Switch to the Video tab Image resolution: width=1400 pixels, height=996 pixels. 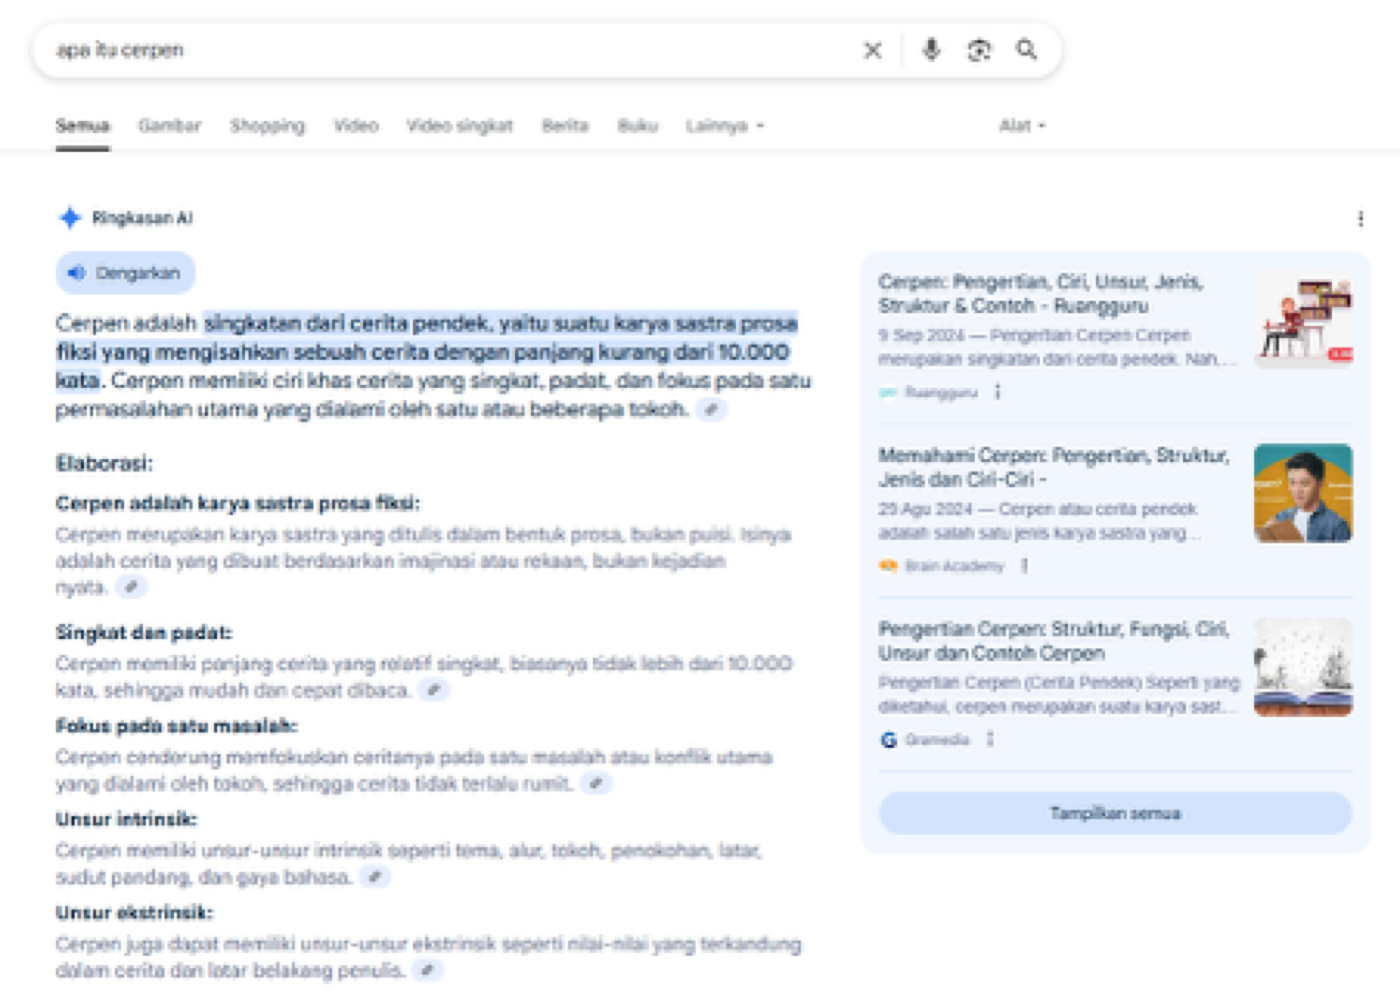click(x=356, y=126)
